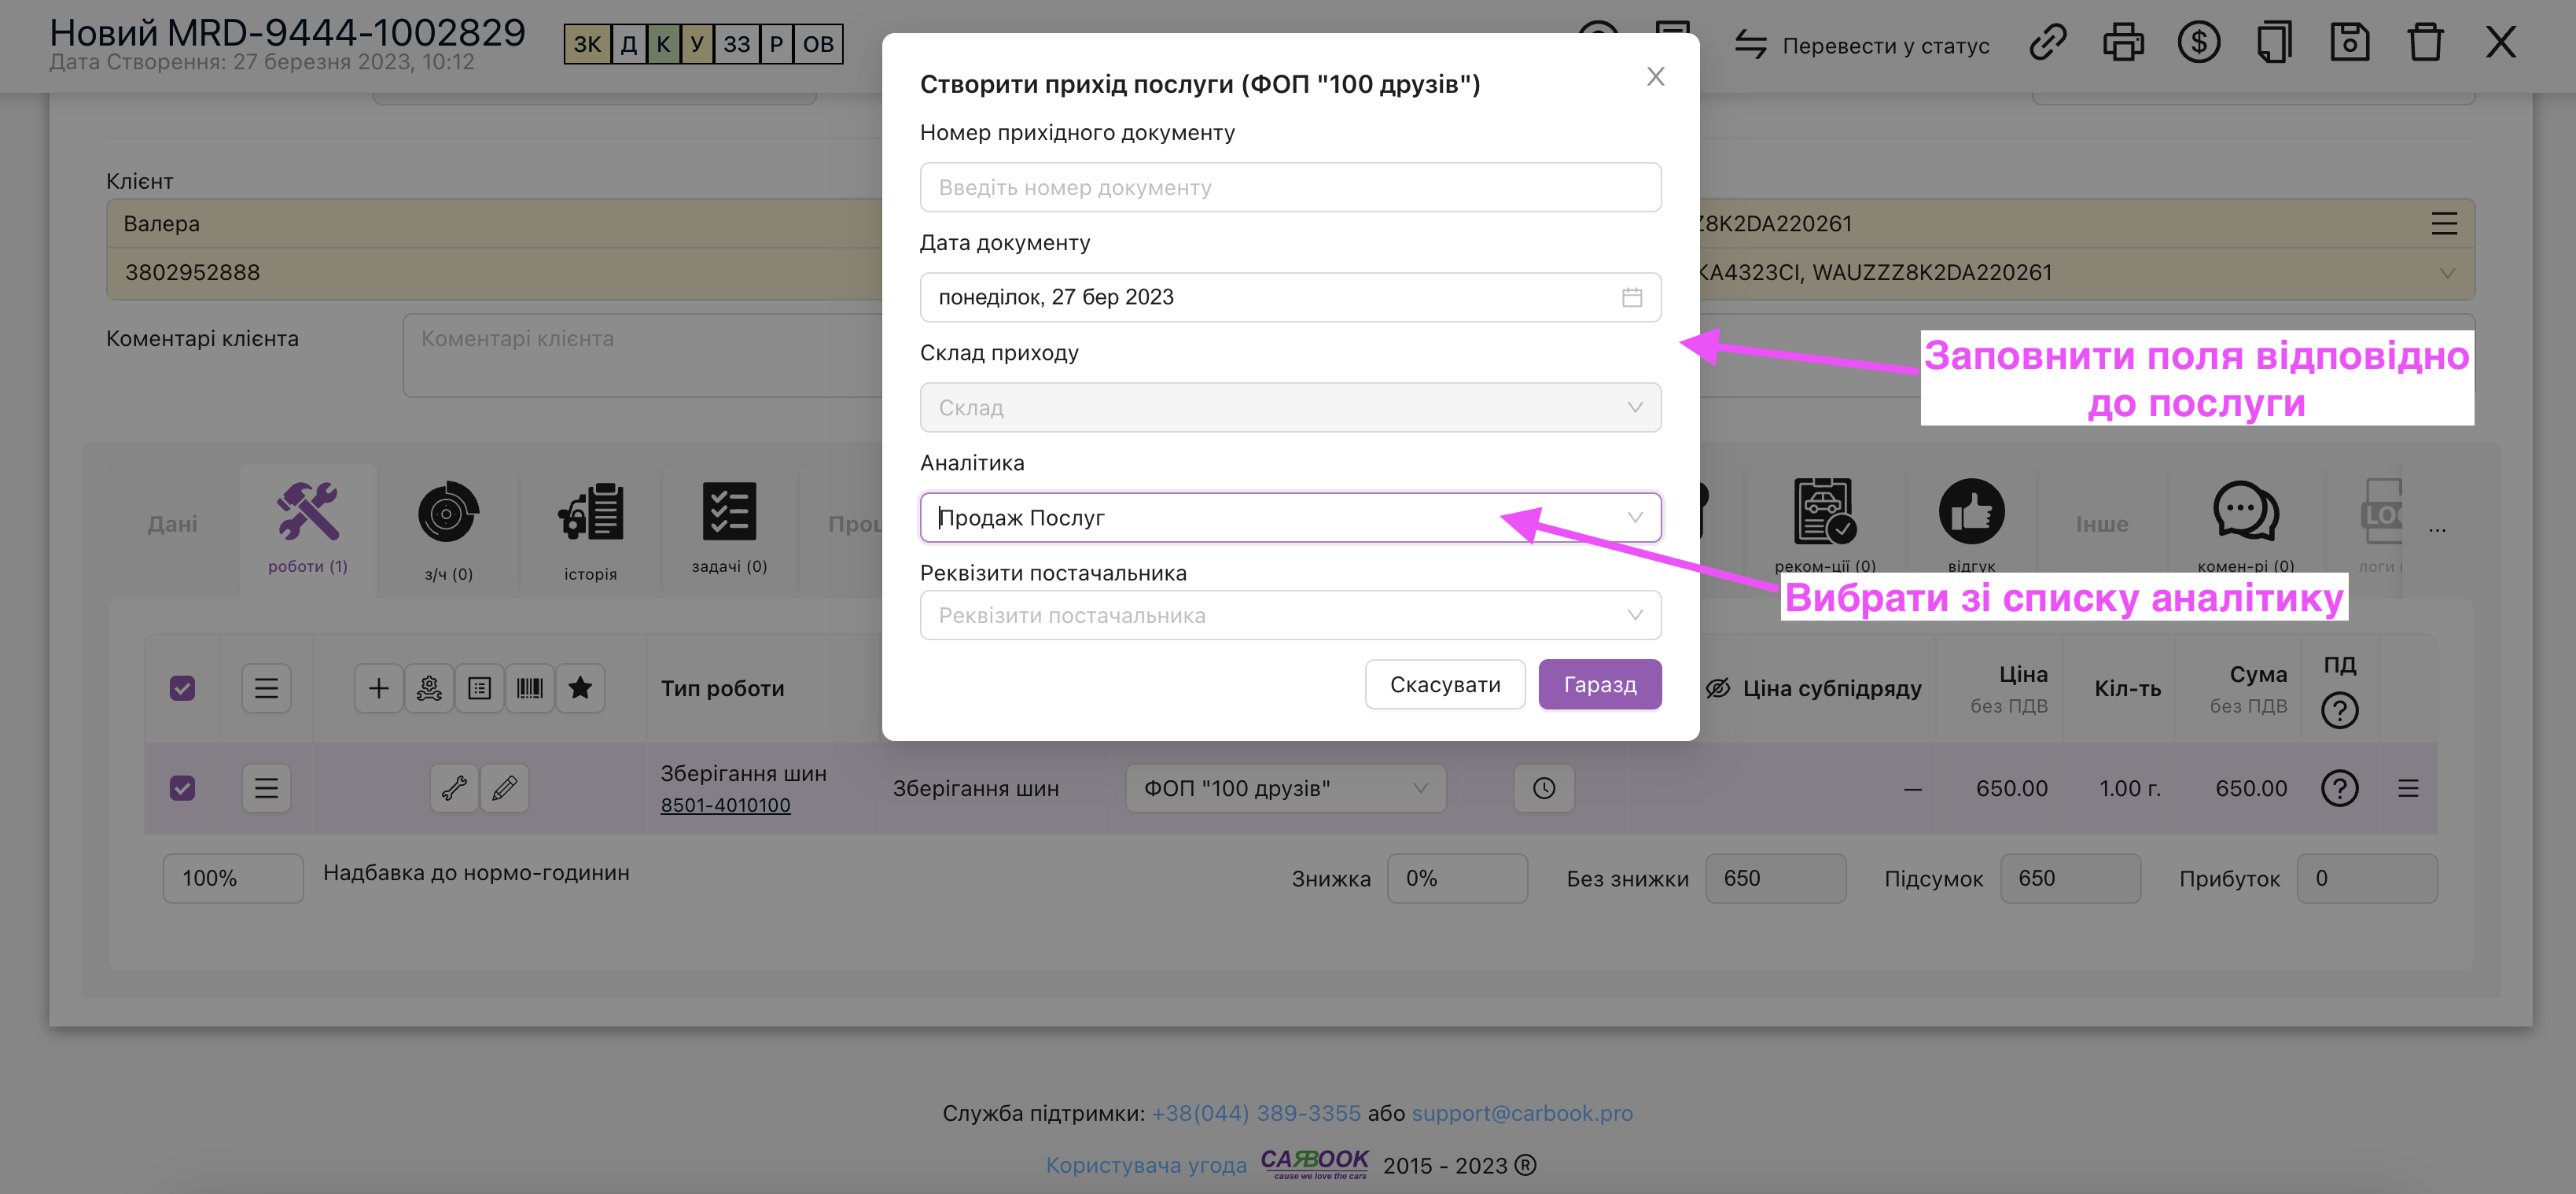This screenshot has height=1194, width=2576.
Task: Click the support@carbook.pro email link
Action: pyautogui.click(x=1522, y=1113)
